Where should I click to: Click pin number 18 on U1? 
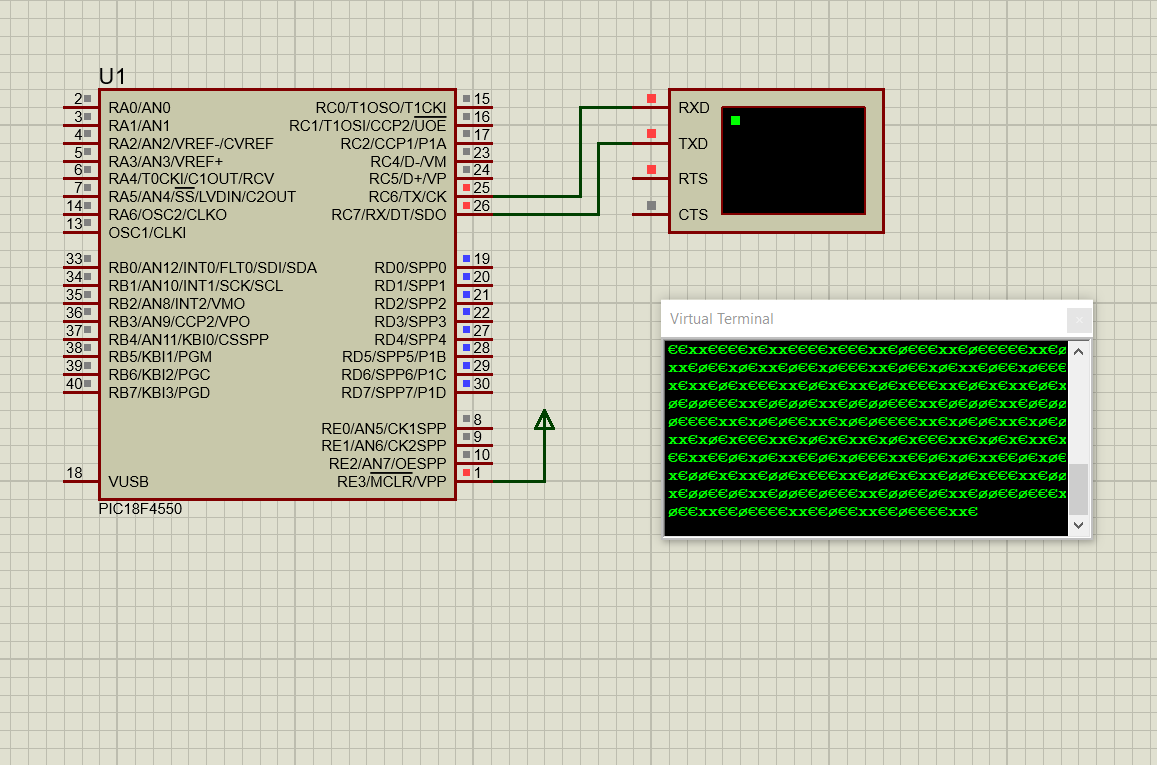pos(75,473)
